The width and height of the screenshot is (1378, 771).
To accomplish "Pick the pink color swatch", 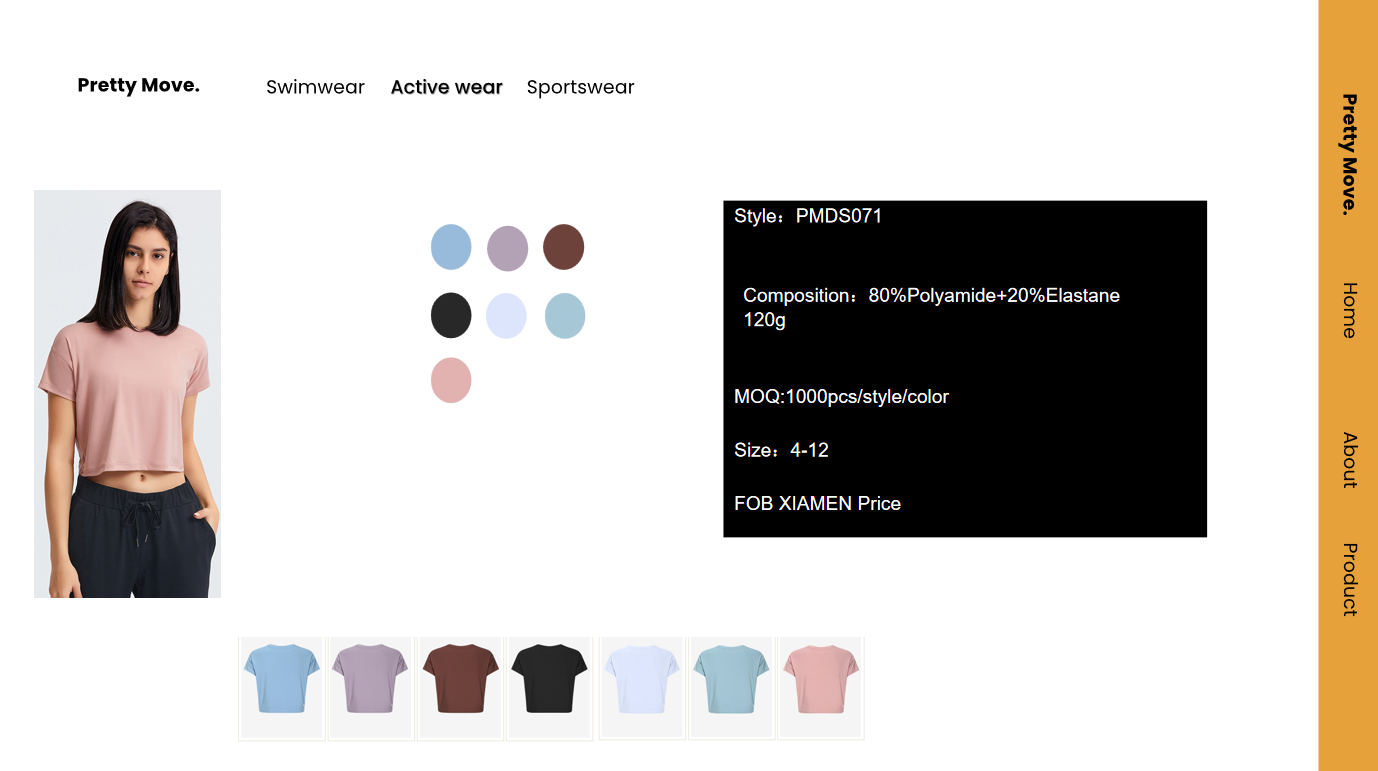I will point(451,380).
